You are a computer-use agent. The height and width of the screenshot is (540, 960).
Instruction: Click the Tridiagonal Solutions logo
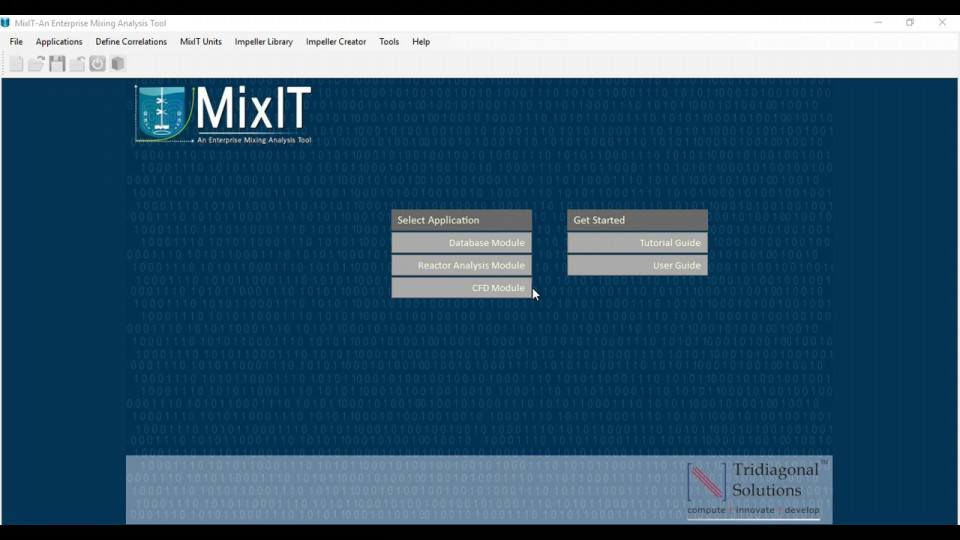tap(757, 490)
